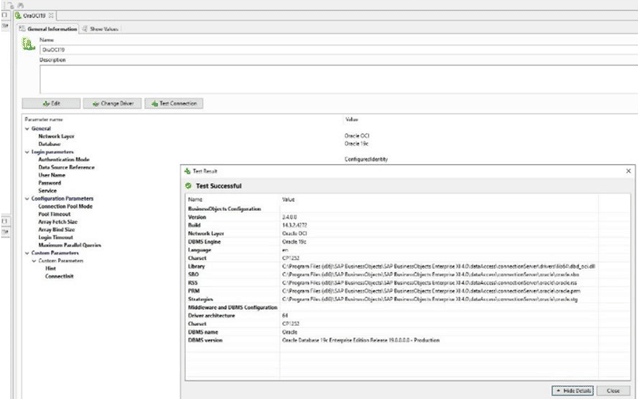This screenshot has height=399, width=638.
Task: Collapse the Configuration Parameters group
Action: tap(27, 198)
